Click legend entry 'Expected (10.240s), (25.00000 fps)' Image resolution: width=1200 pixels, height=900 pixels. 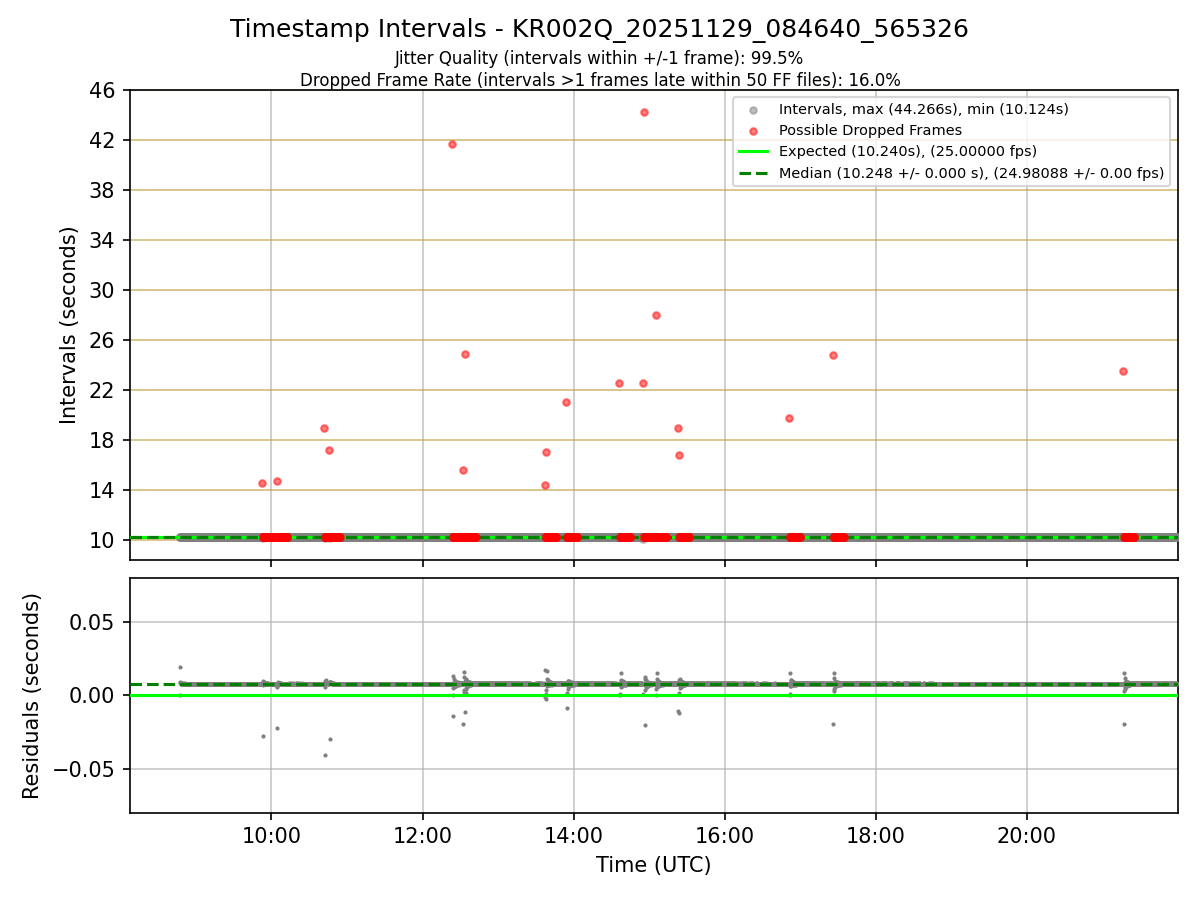pyautogui.click(x=907, y=151)
